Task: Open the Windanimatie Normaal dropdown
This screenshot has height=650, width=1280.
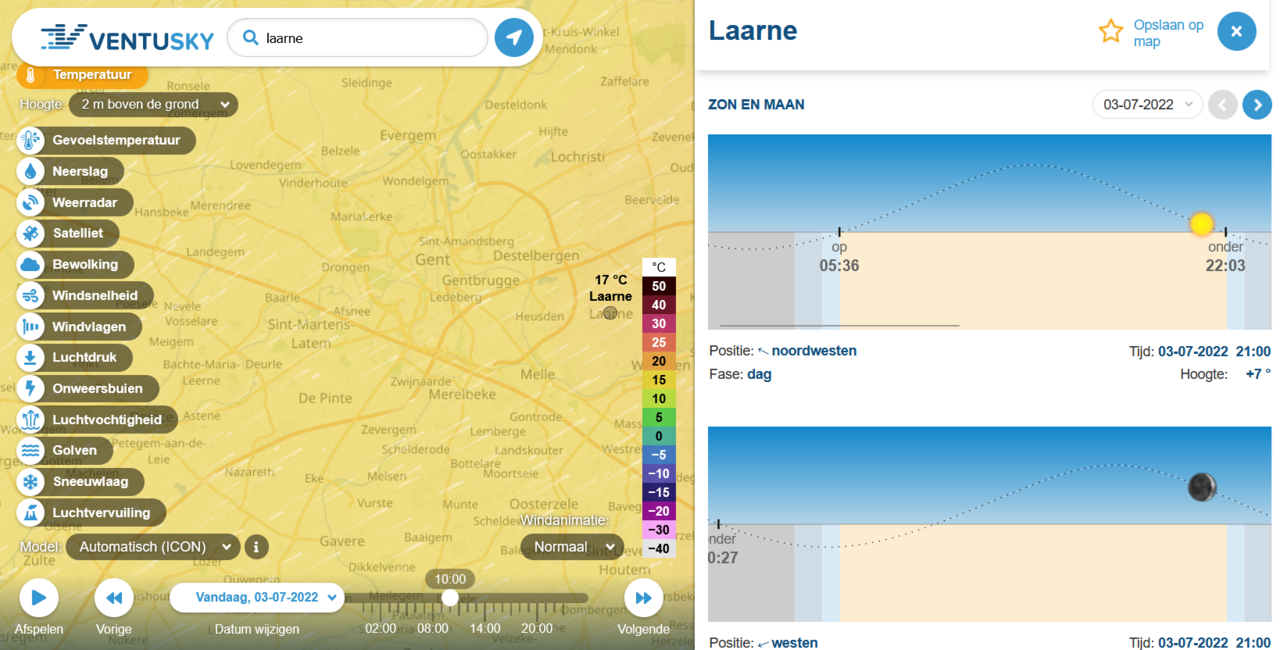Action: [x=571, y=547]
